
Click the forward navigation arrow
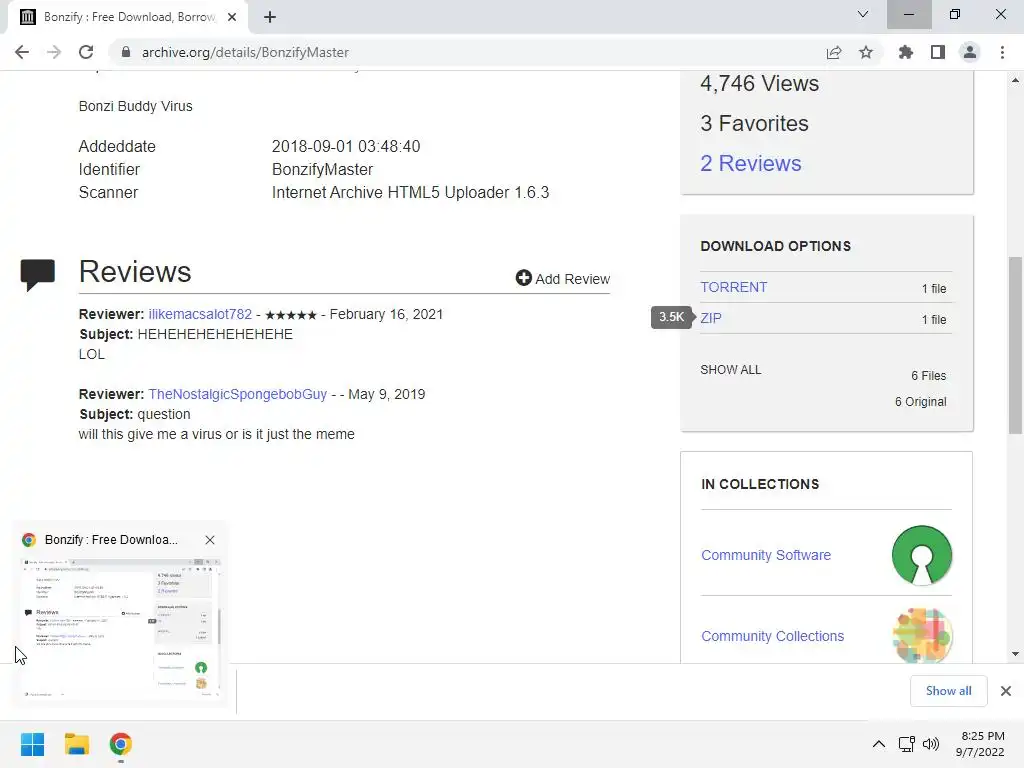(x=54, y=52)
